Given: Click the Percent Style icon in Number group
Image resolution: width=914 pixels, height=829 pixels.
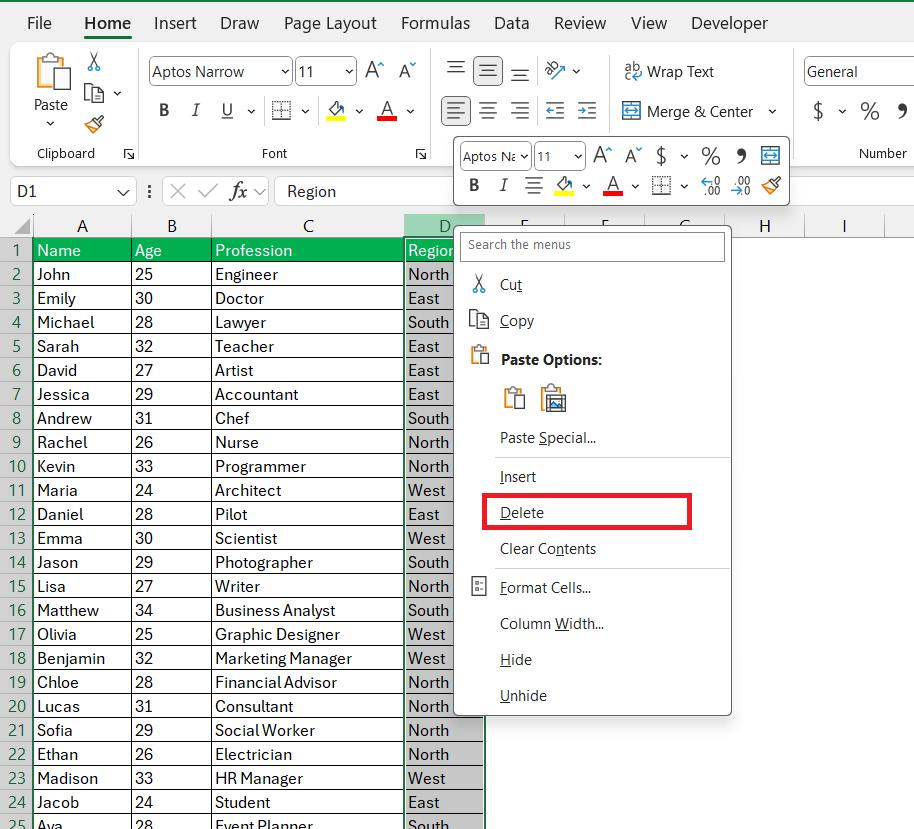Looking at the screenshot, I should 870,111.
